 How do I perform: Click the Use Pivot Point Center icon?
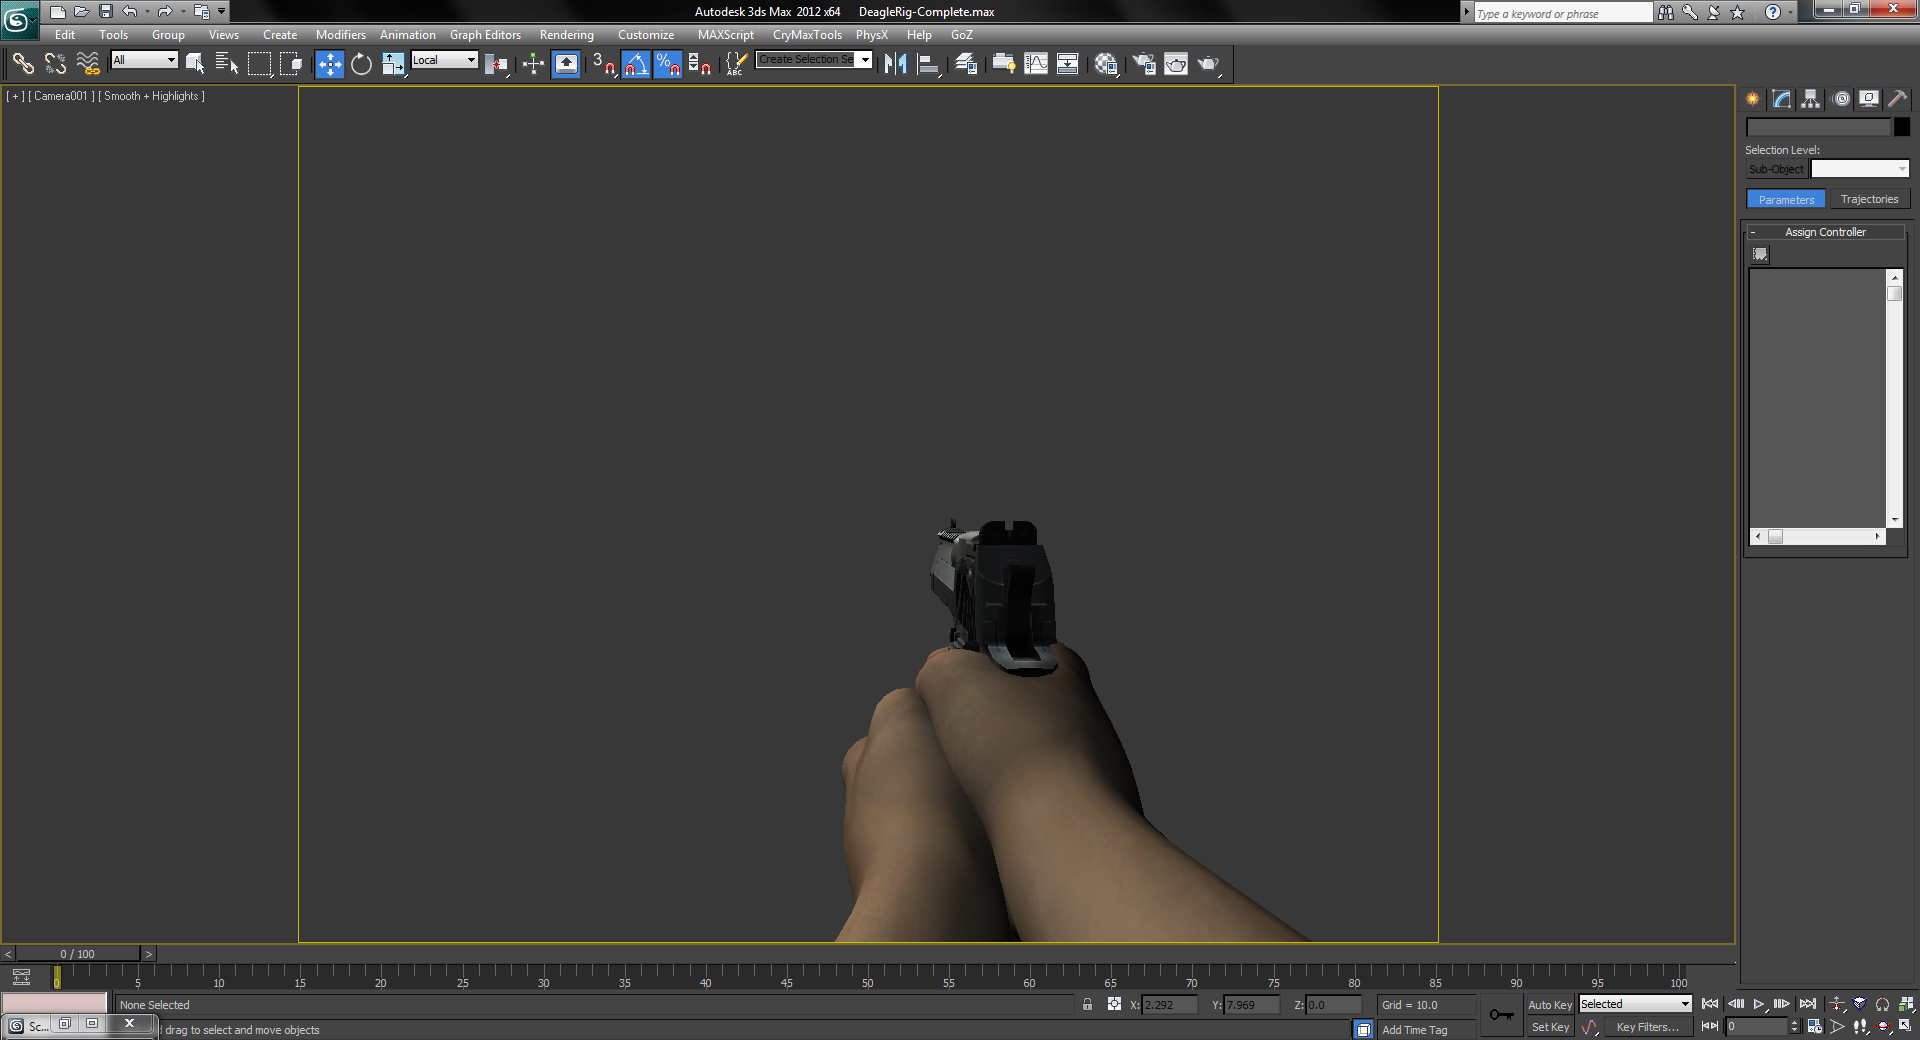pyautogui.click(x=496, y=64)
